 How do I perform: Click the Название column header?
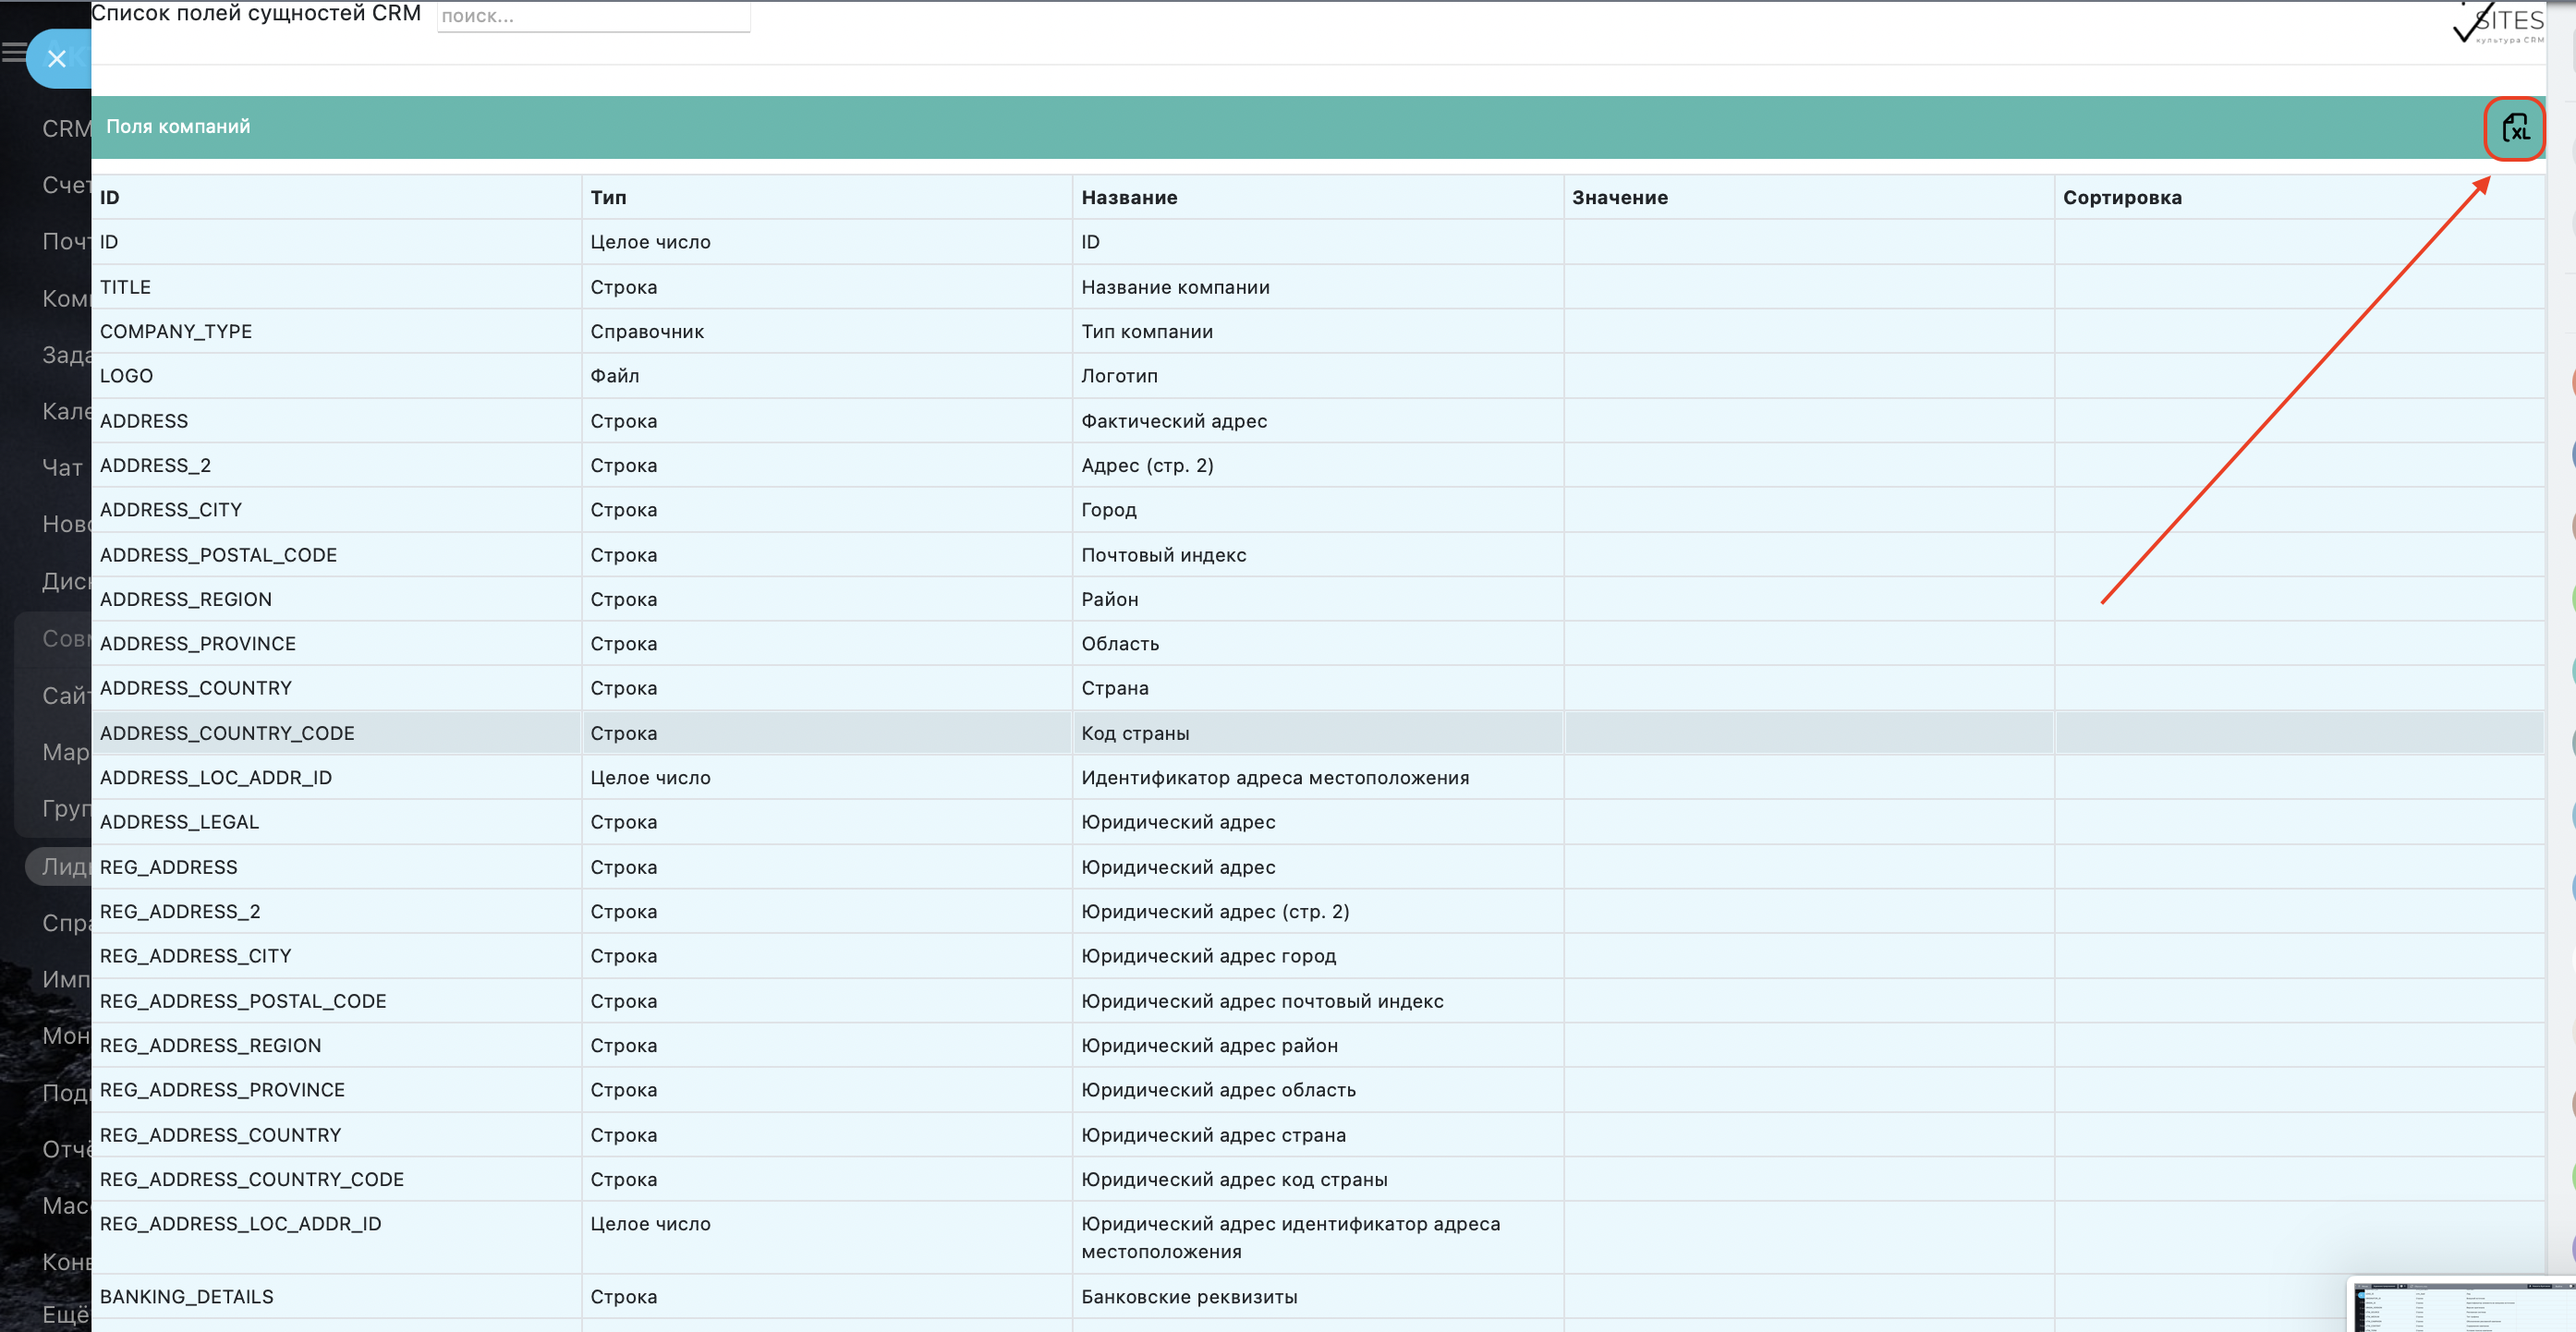click(x=1129, y=198)
